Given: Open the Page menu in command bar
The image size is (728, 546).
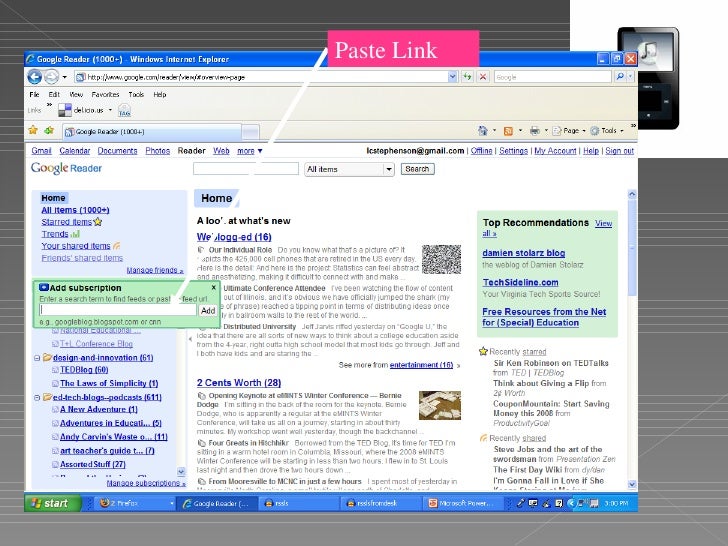Looking at the screenshot, I should (x=568, y=131).
